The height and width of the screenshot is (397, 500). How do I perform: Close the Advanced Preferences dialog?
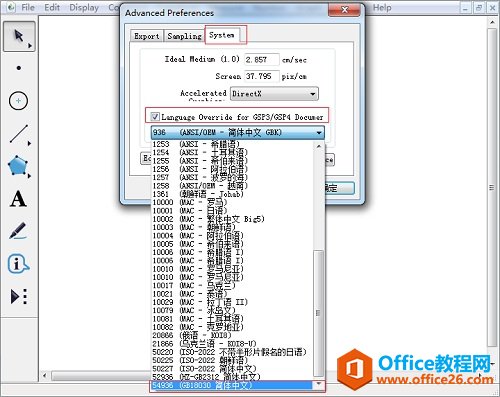click(x=344, y=10)
